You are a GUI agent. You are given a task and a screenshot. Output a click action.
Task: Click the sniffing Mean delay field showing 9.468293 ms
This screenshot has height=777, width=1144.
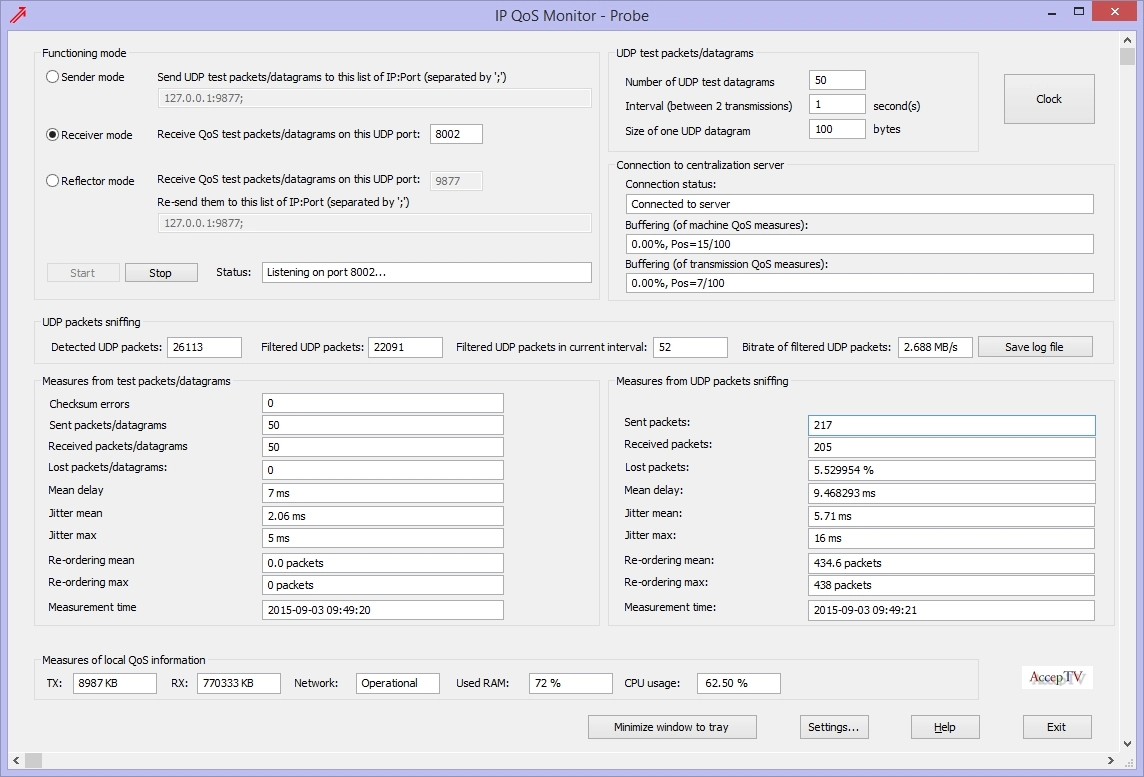[x=951, y=493]
